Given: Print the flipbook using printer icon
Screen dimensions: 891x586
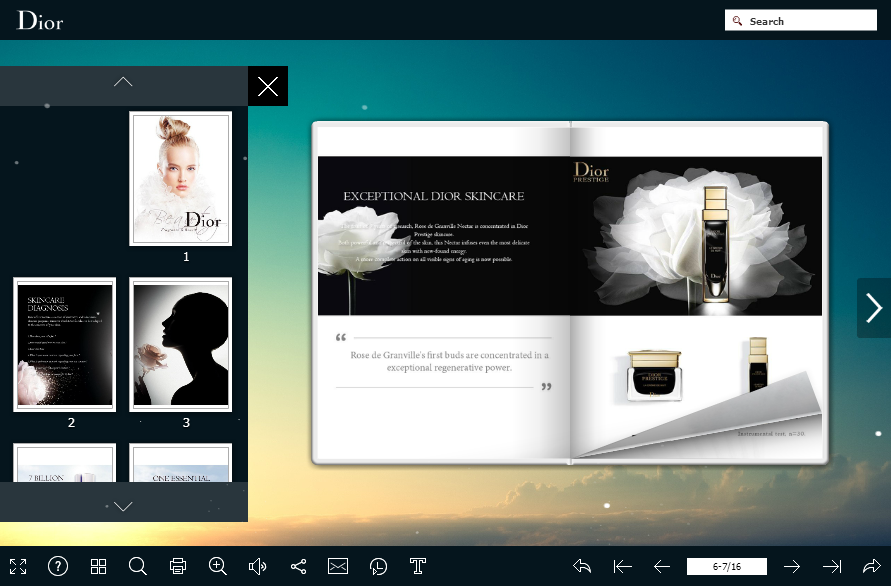Looking at the screenshot, I should coord(178,566).
